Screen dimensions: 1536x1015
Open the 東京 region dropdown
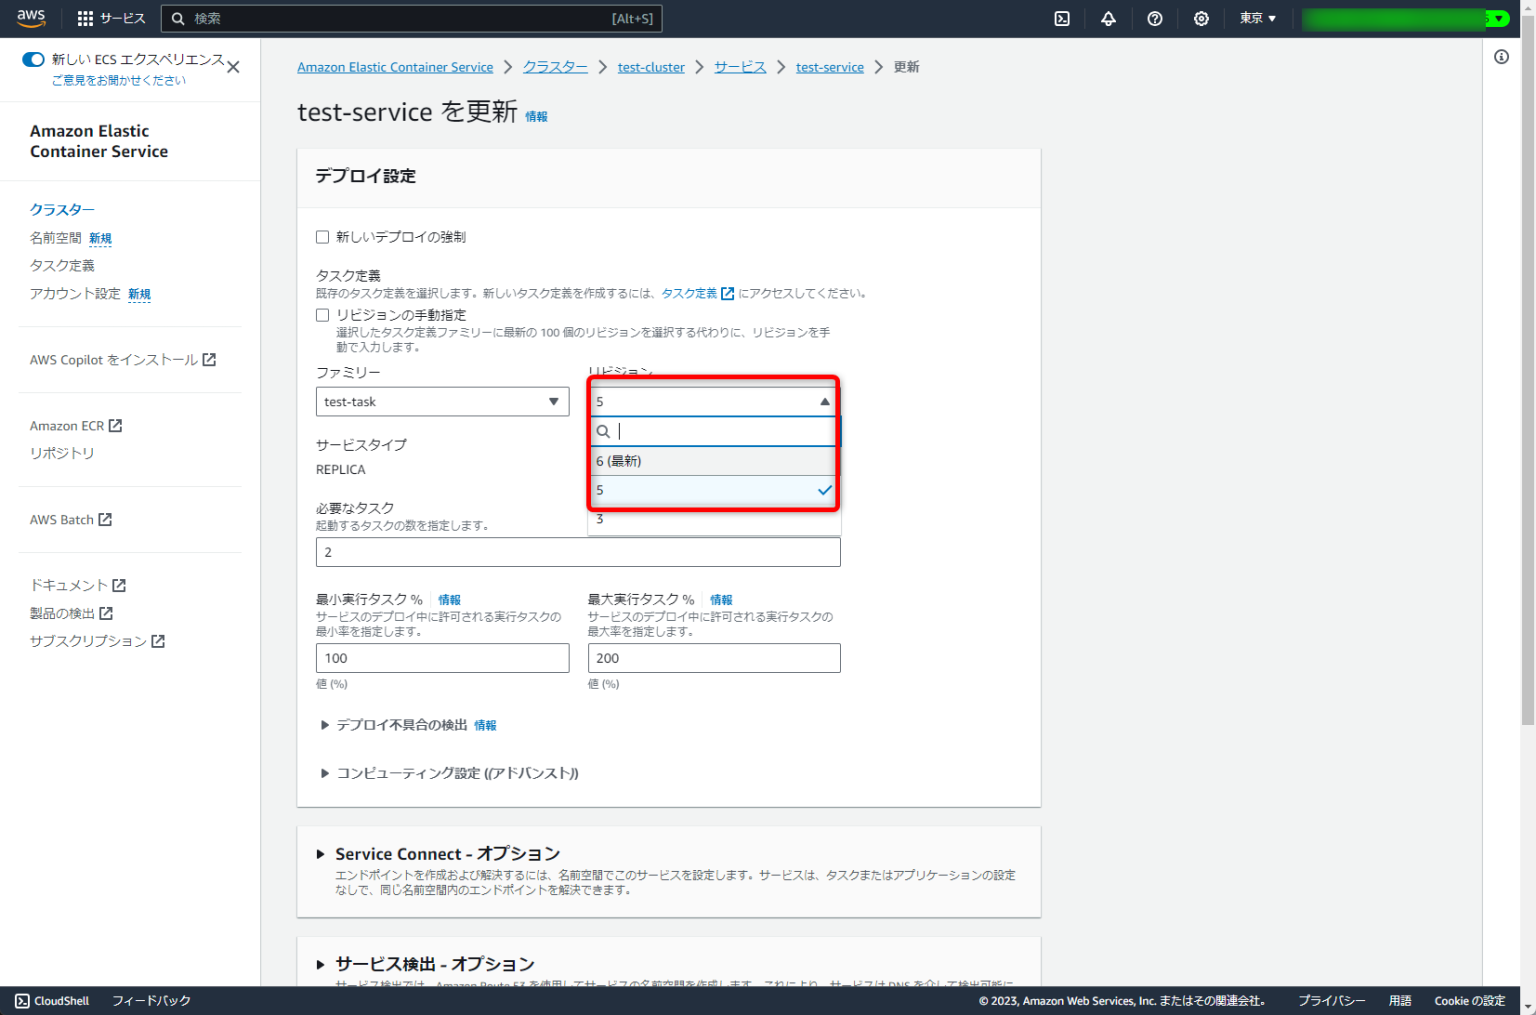[x=1256, y=18]
